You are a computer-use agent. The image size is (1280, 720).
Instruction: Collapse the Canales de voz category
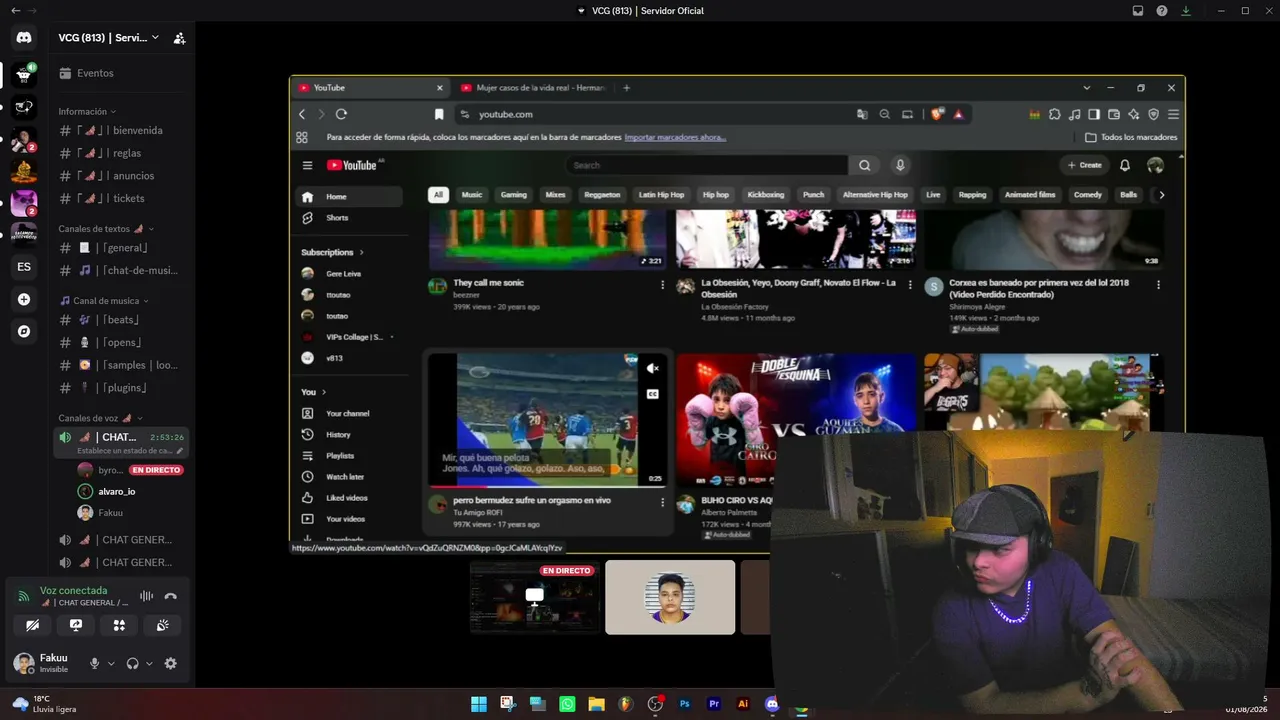100,418
